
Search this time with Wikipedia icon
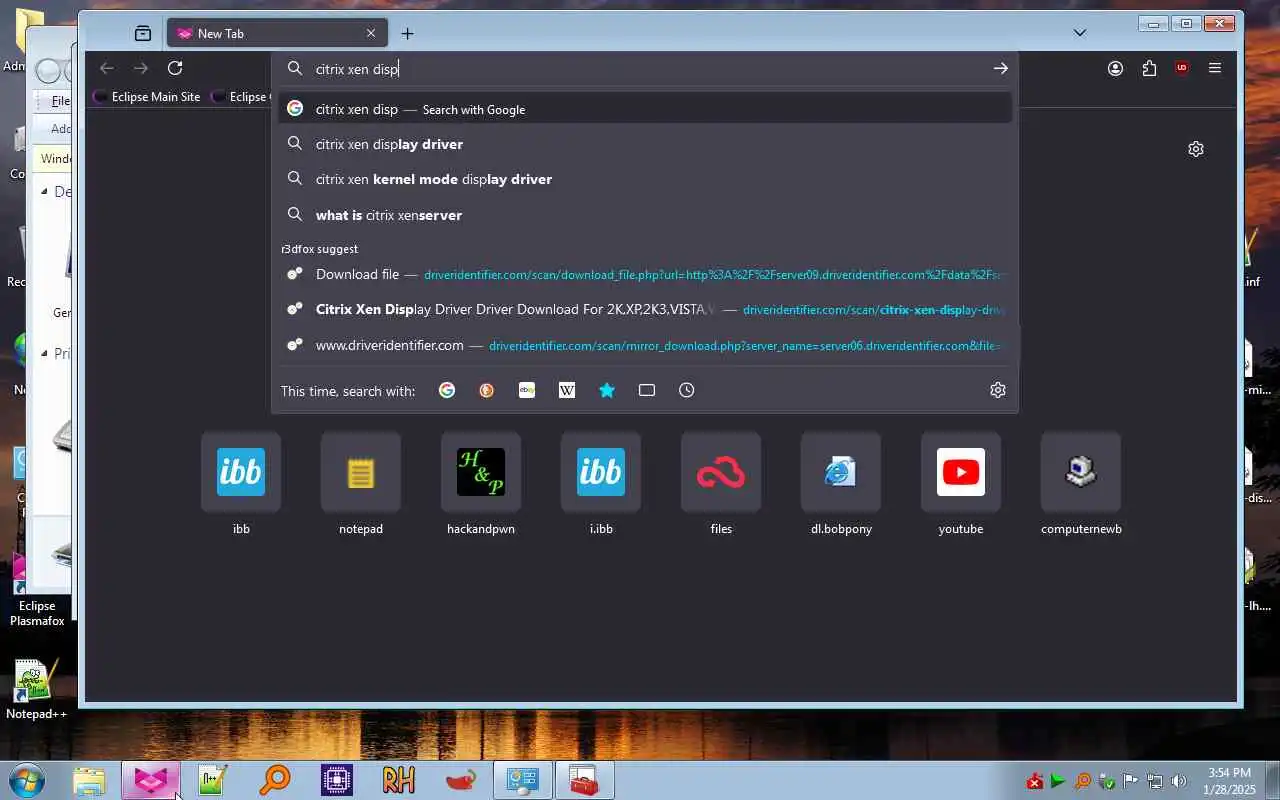pyautogui.click(x=567, y=390)
